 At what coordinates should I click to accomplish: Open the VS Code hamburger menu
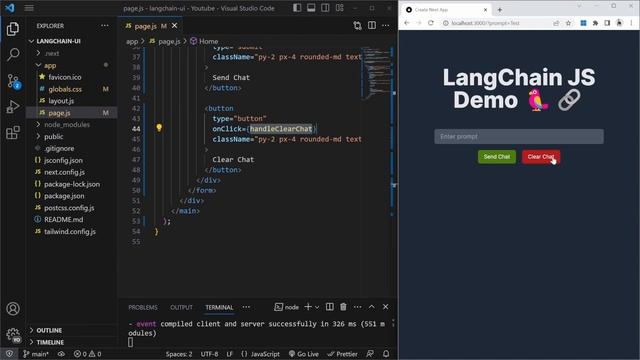pos(29,8)
